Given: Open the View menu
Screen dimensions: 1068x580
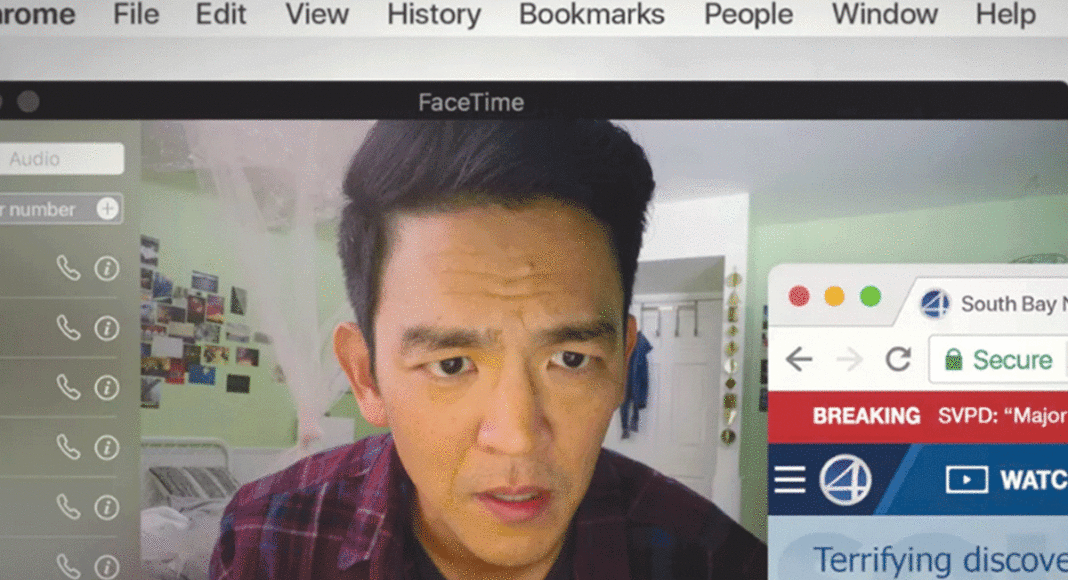Looking at the screenshot, I should (x=317, y=14).
